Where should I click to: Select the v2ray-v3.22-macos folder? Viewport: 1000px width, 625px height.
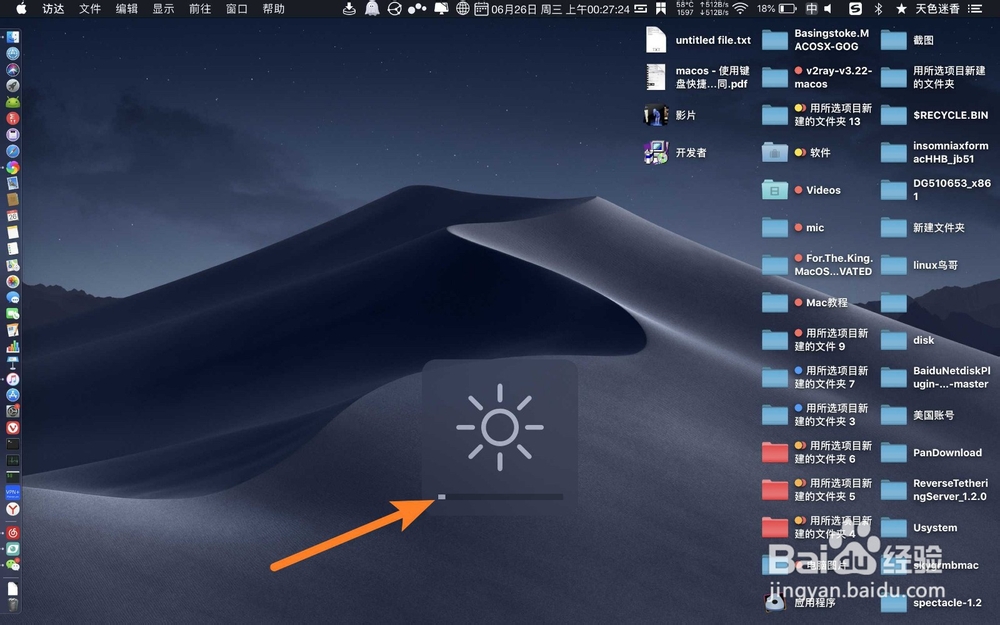775,78
